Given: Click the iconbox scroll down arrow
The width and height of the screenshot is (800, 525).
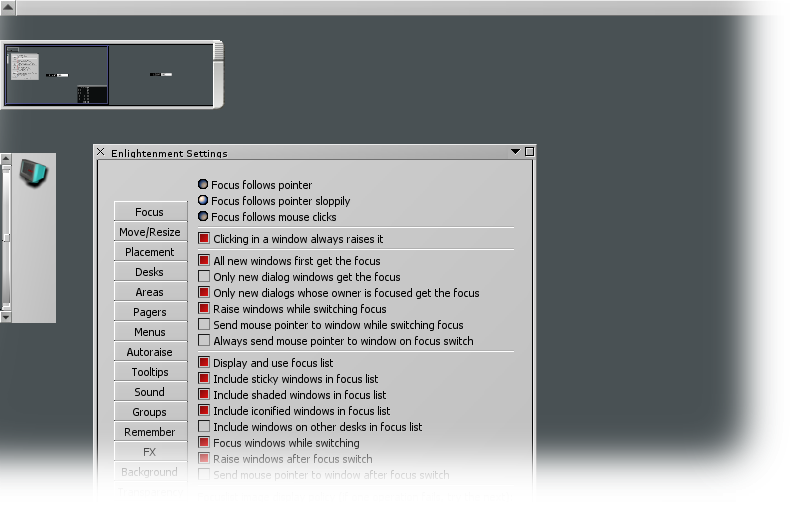Looking at the screenshot, I should [x=6, y=317].
